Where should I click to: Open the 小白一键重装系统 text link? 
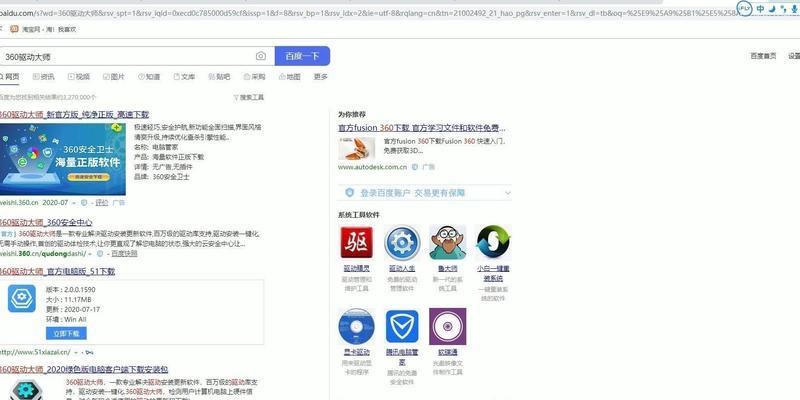click(493, 273)
